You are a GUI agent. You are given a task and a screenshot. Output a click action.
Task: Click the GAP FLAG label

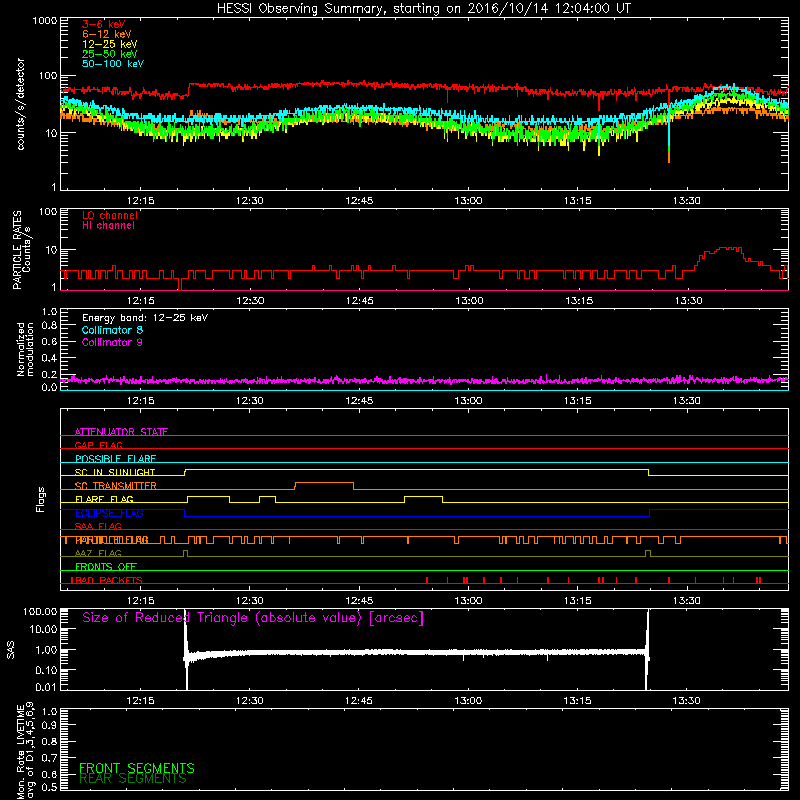pyautogui.click(x=98, y=445)
